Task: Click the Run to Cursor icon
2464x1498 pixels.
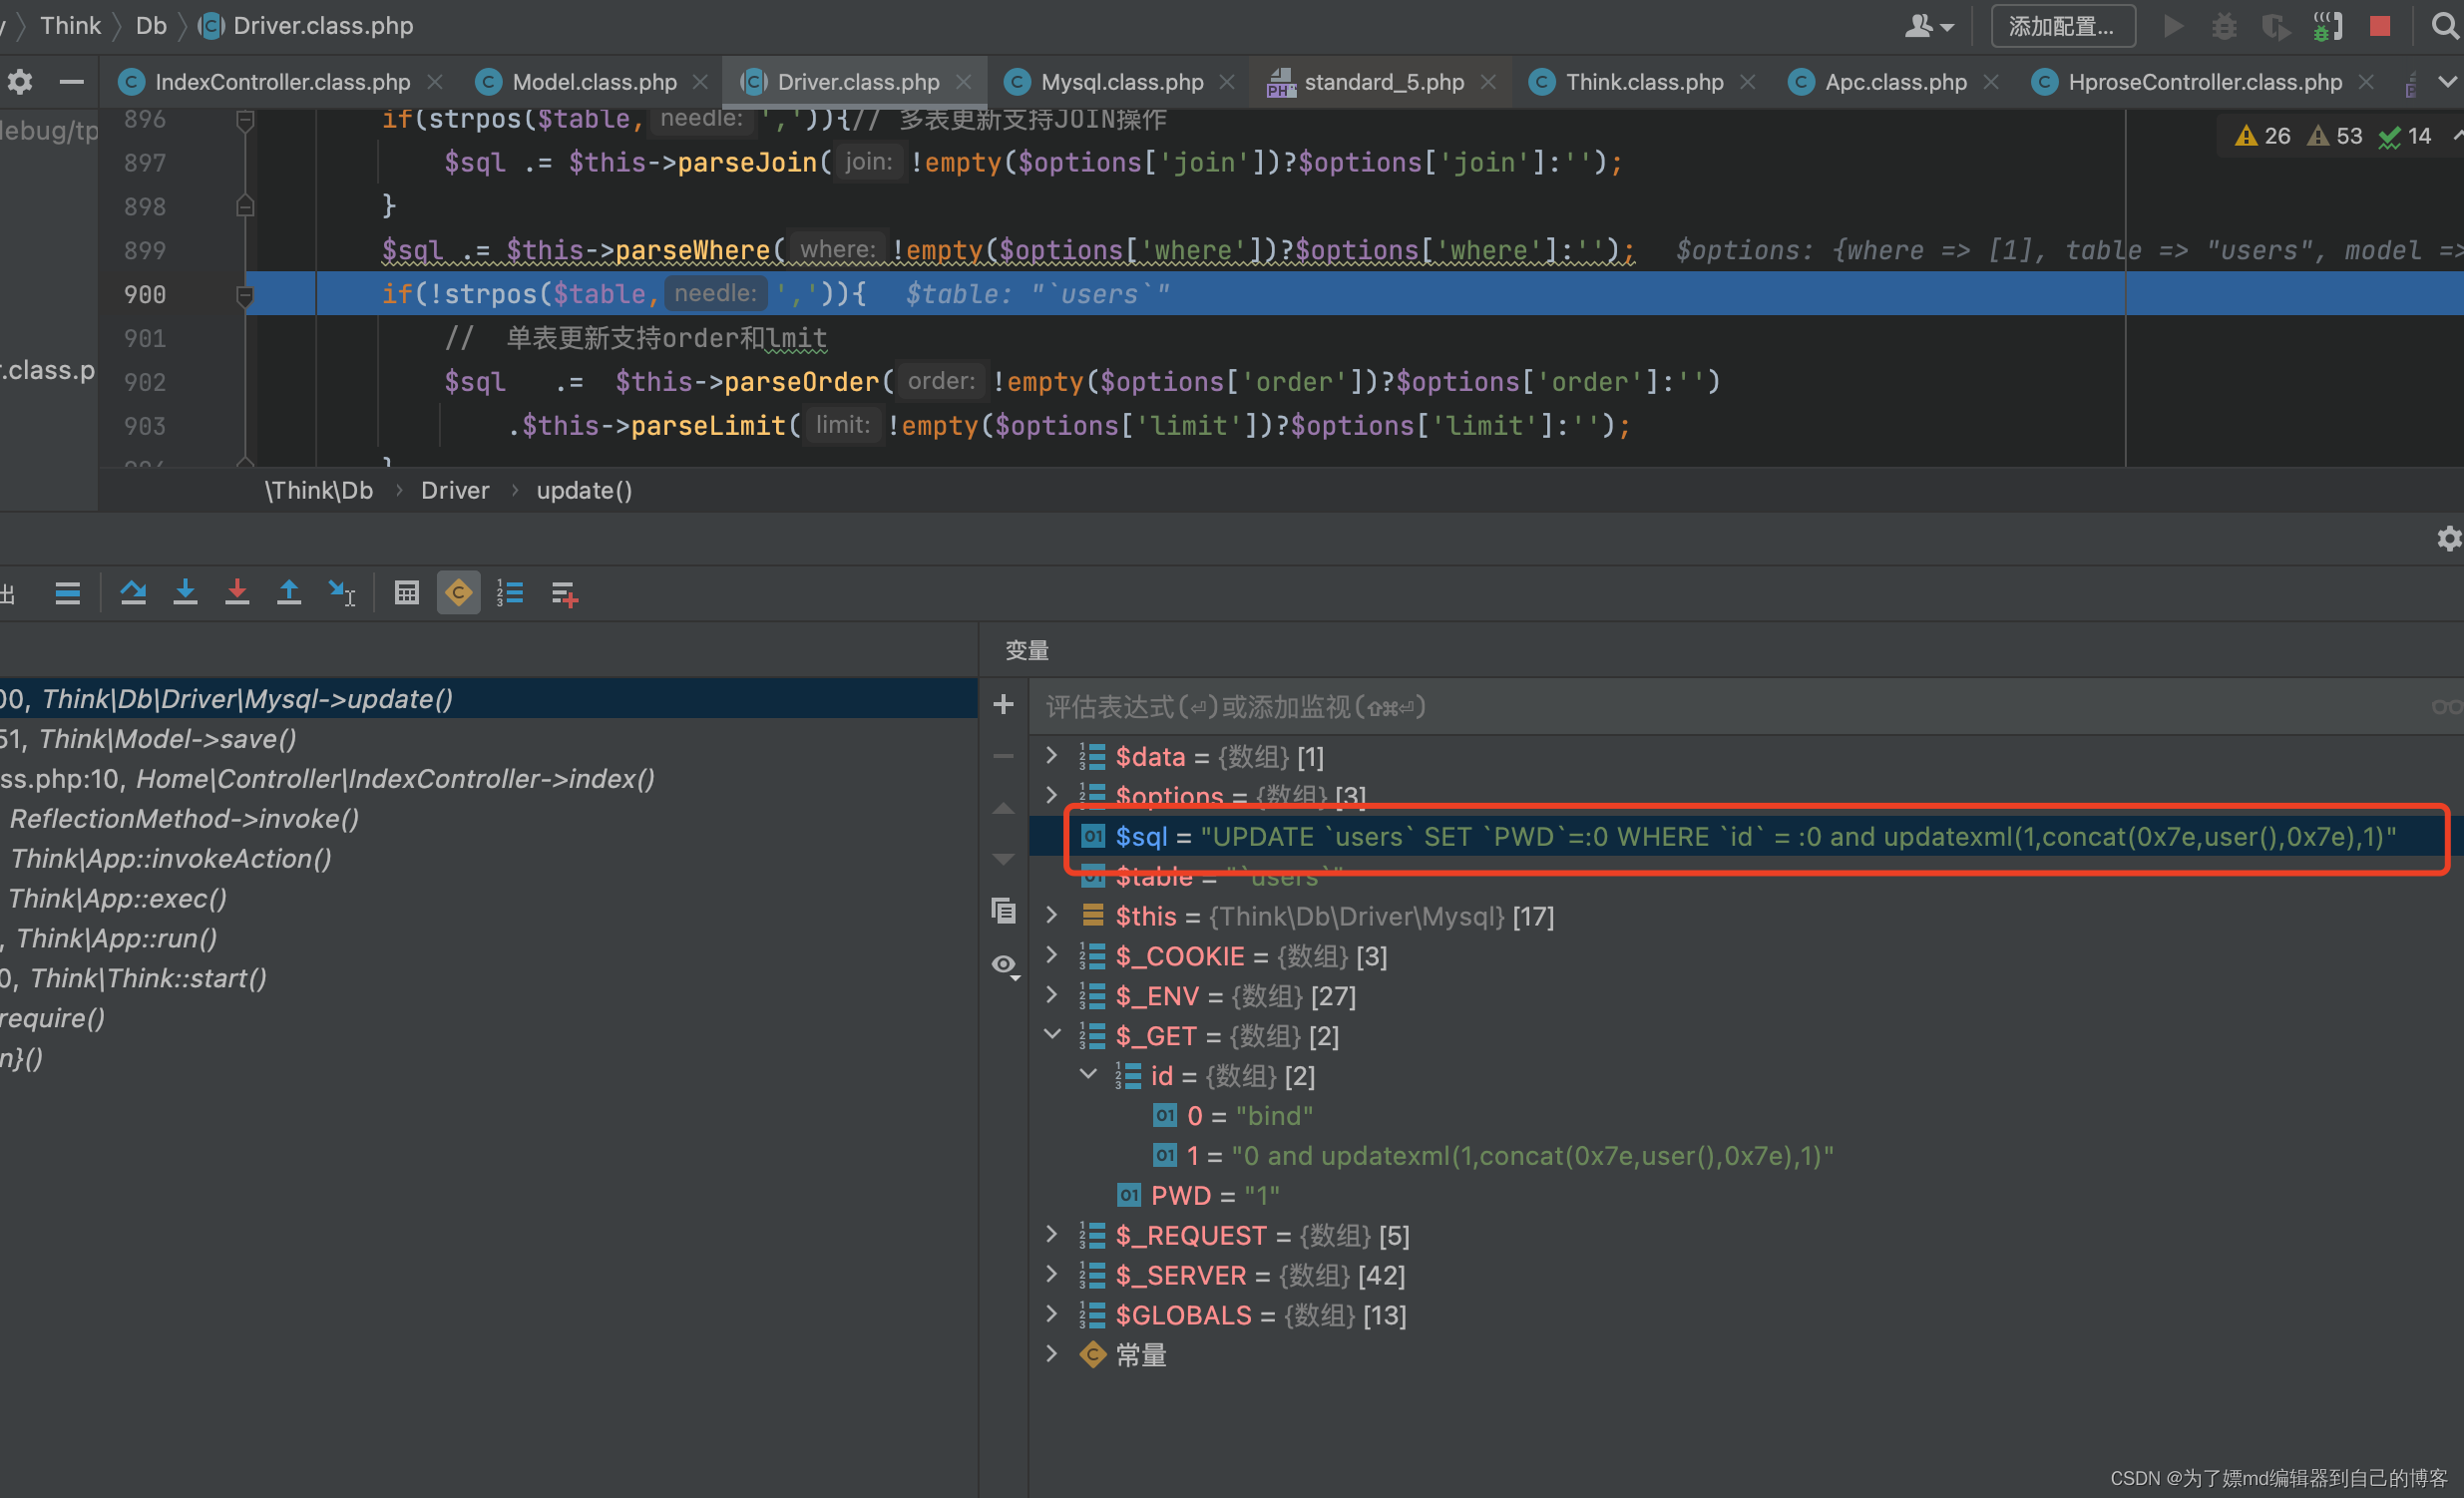Action: point(342,593)
